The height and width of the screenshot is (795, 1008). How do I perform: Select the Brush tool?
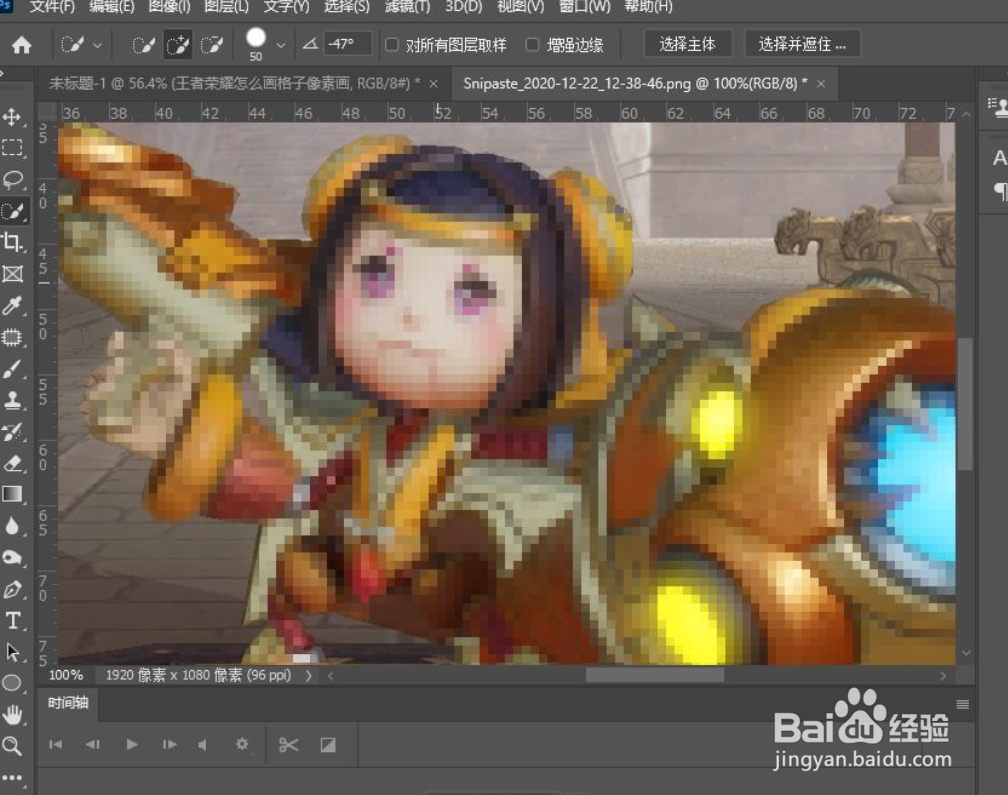pyautogui.click(x=12, y=368)
